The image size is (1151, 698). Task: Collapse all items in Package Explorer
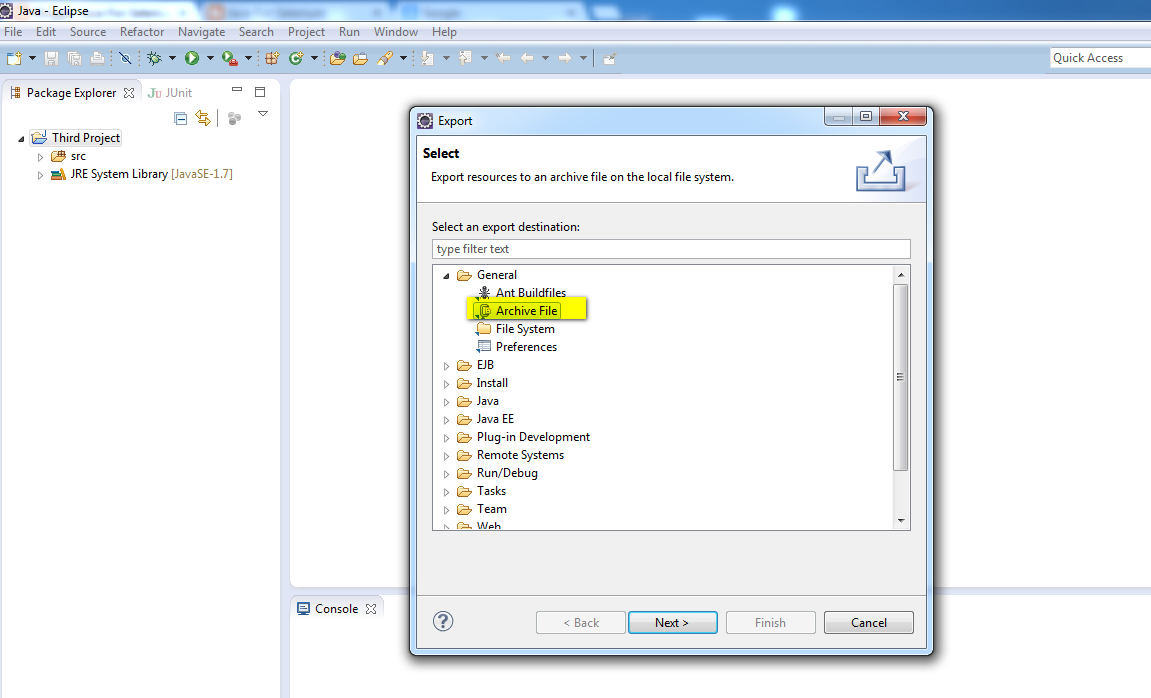(180, 117)
